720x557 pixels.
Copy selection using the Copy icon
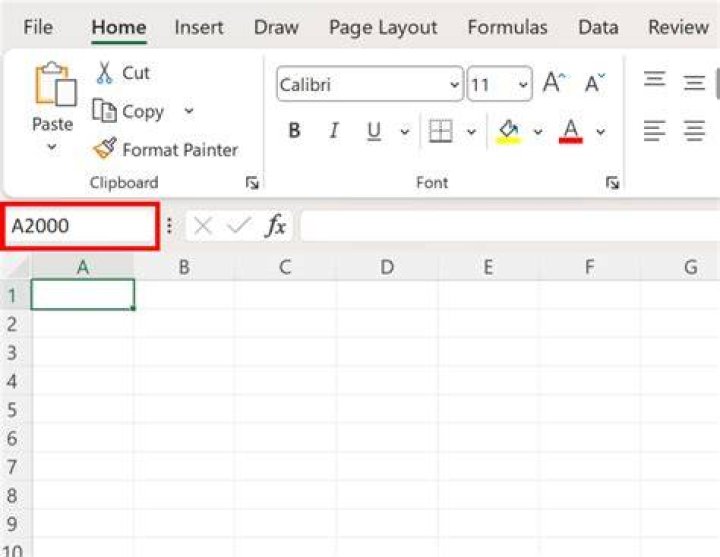[x=104, y=111]
